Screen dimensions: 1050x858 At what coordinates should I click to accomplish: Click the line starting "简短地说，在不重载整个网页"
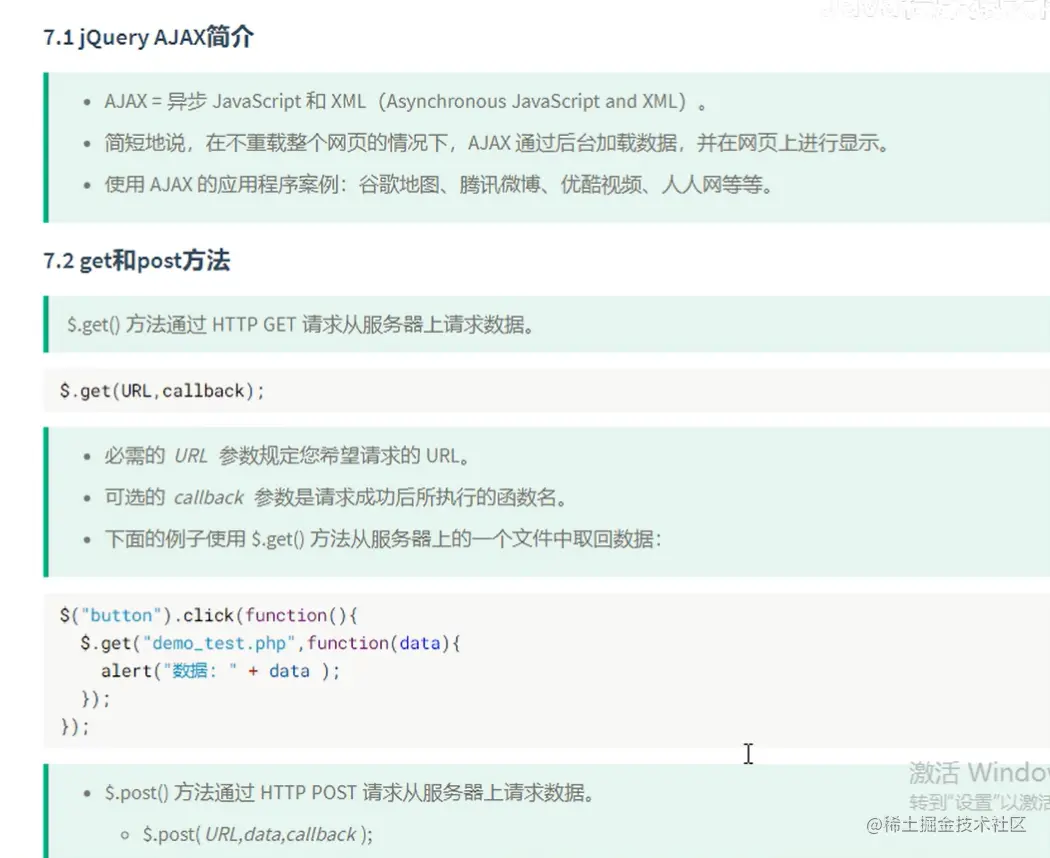tap(496, 143)
